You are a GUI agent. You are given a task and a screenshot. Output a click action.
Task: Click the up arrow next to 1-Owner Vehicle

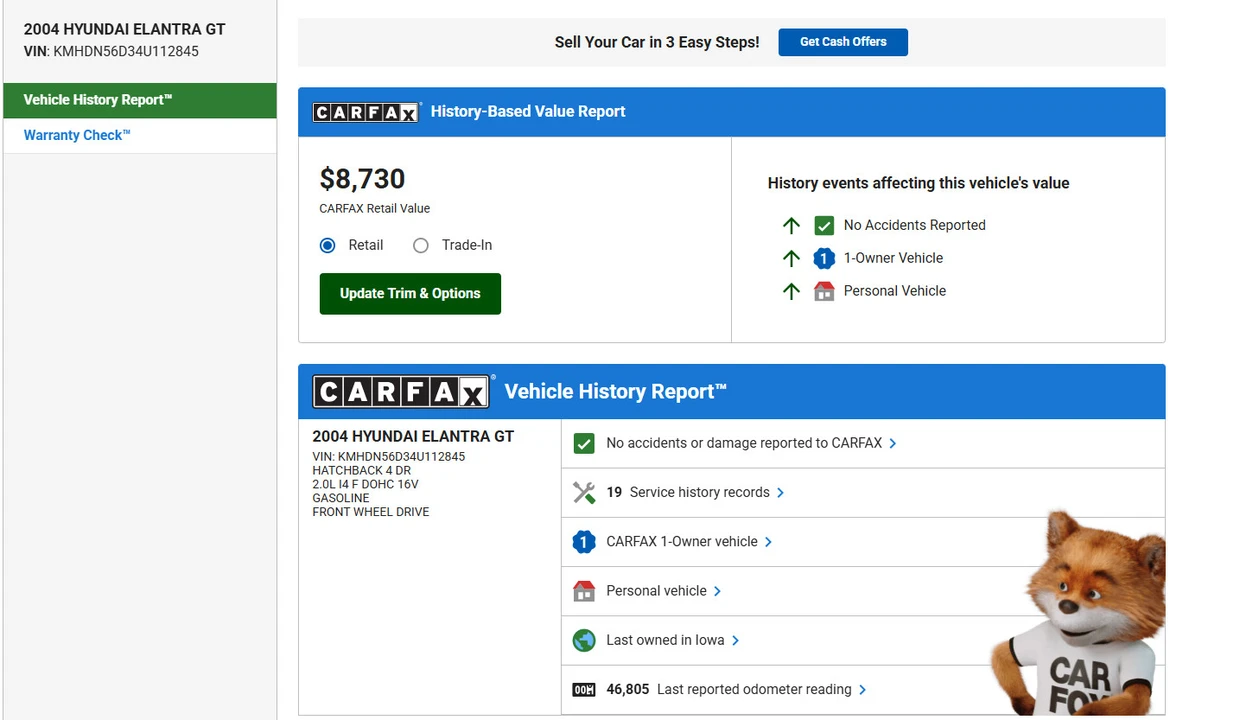[x=791, y=259]
